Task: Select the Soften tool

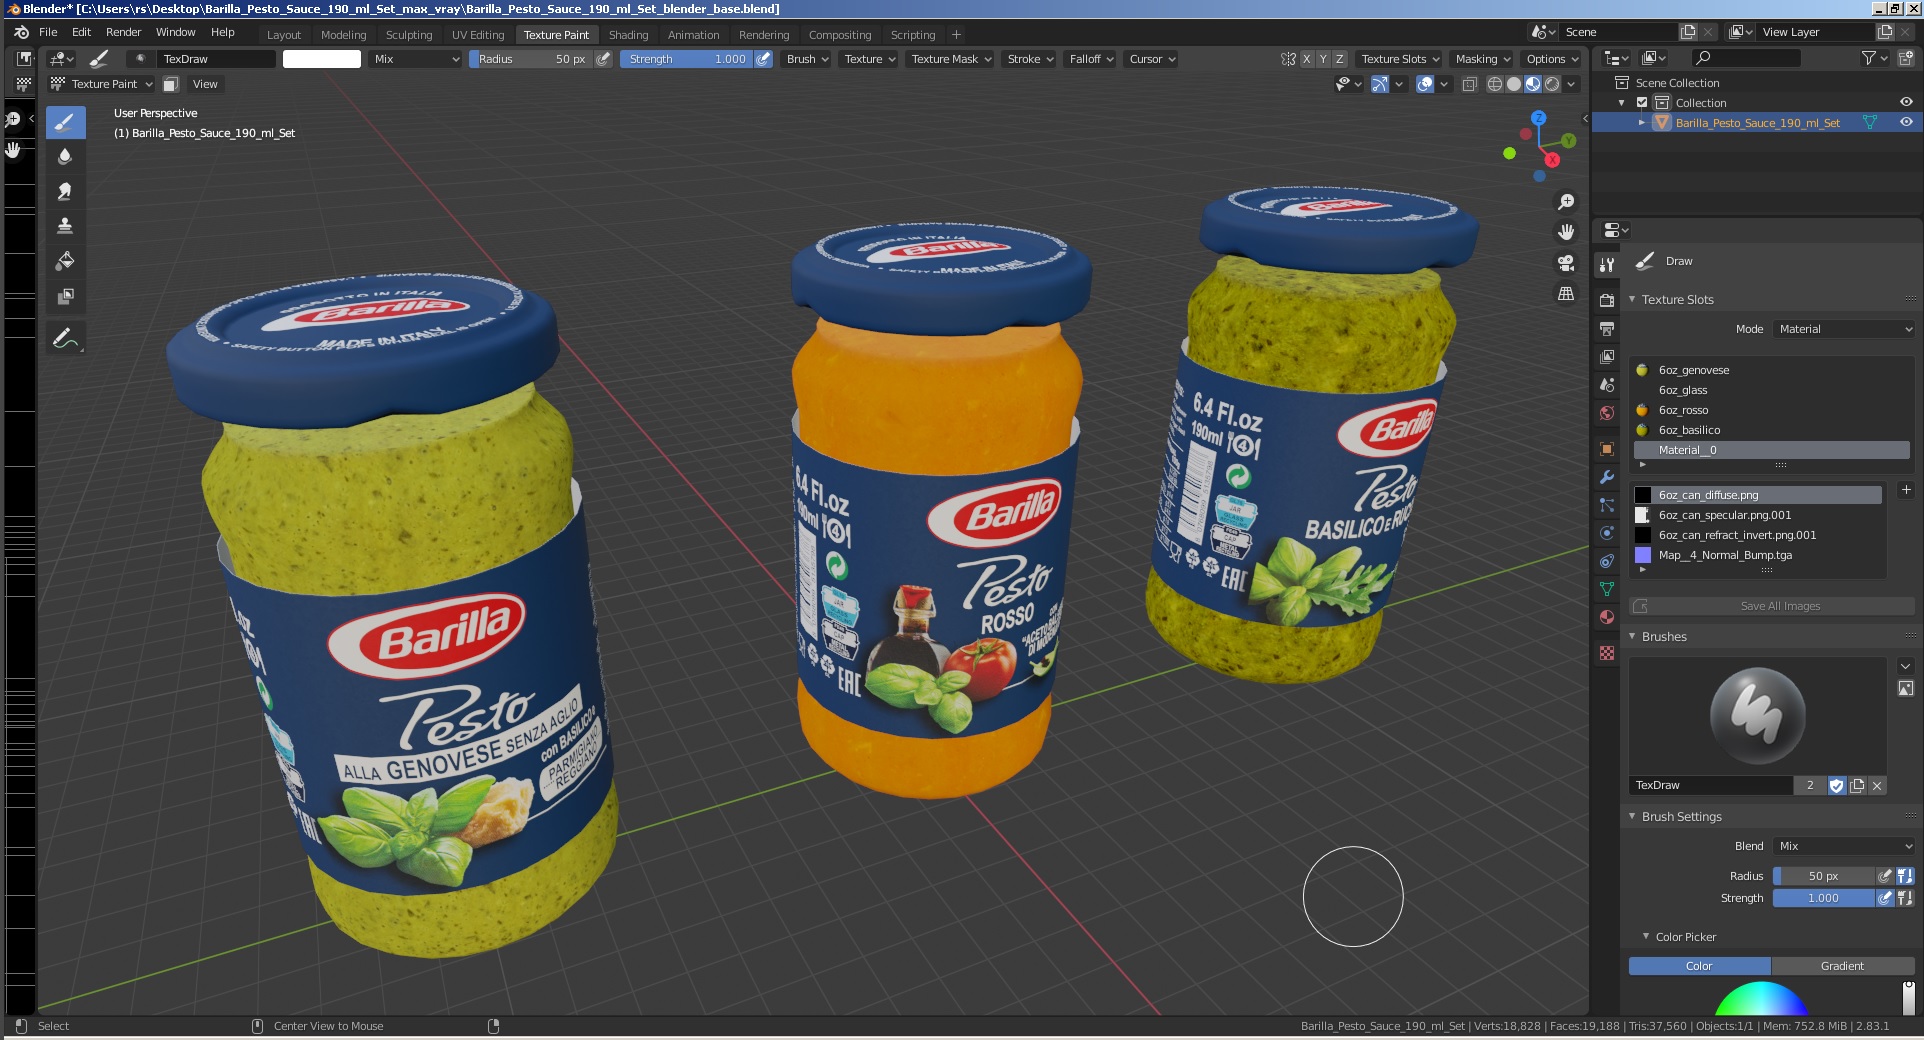Action: coord(65,156)
